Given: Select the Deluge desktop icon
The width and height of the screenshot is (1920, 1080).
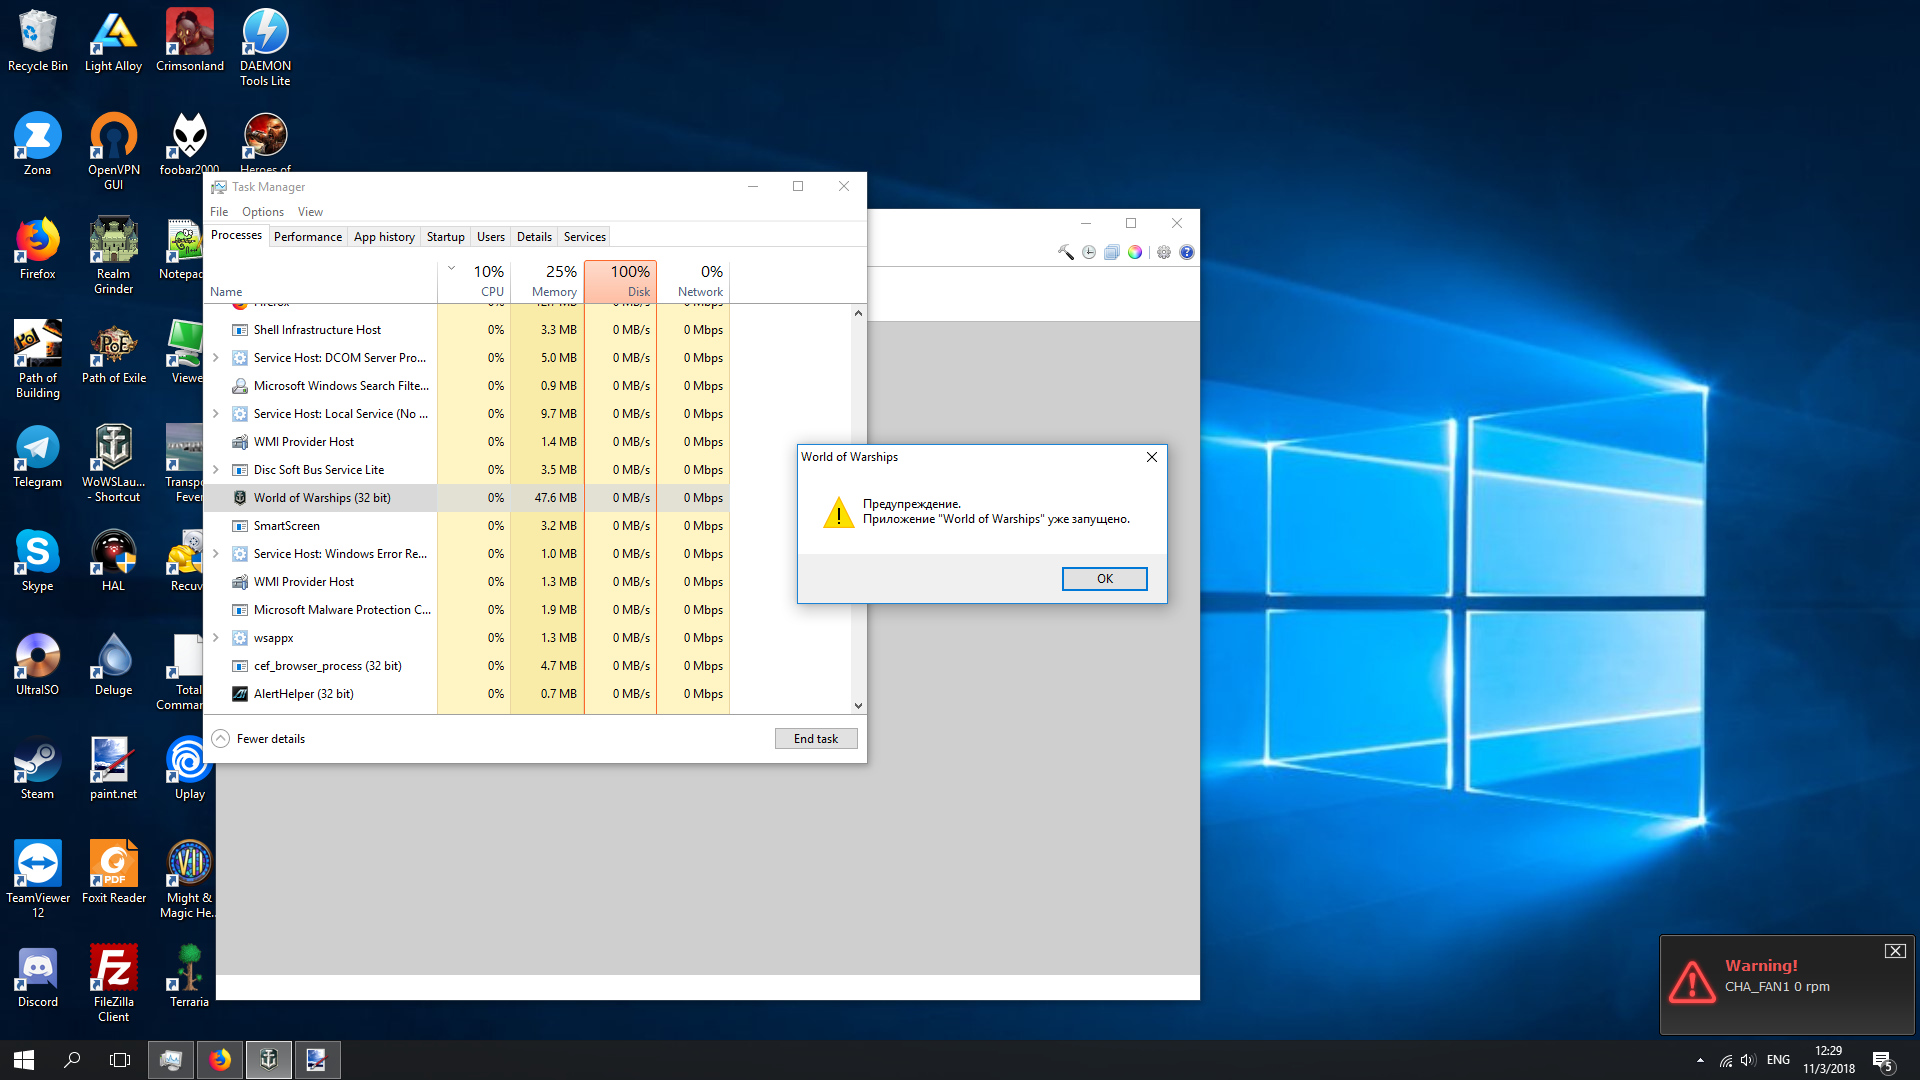Looking at the screenshot, I should (x=114, y=665).
